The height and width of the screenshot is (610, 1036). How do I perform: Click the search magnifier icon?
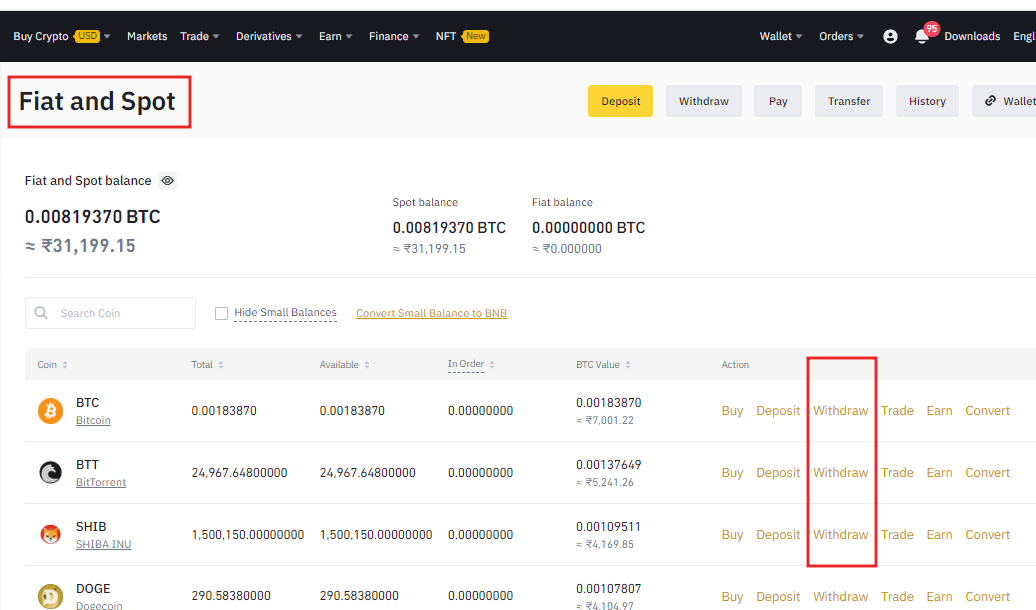point(41,313)
